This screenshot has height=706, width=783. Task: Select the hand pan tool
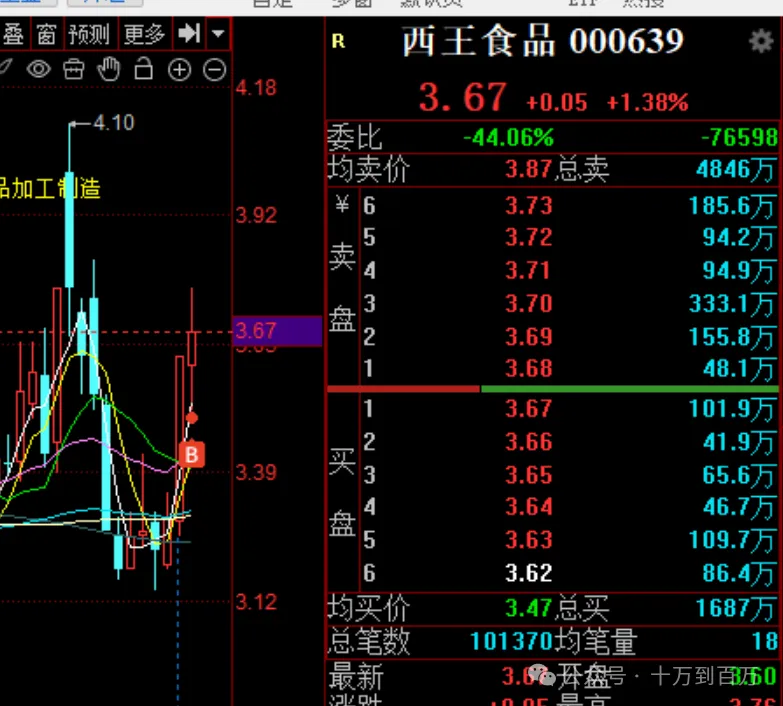(x=108, y=69)
